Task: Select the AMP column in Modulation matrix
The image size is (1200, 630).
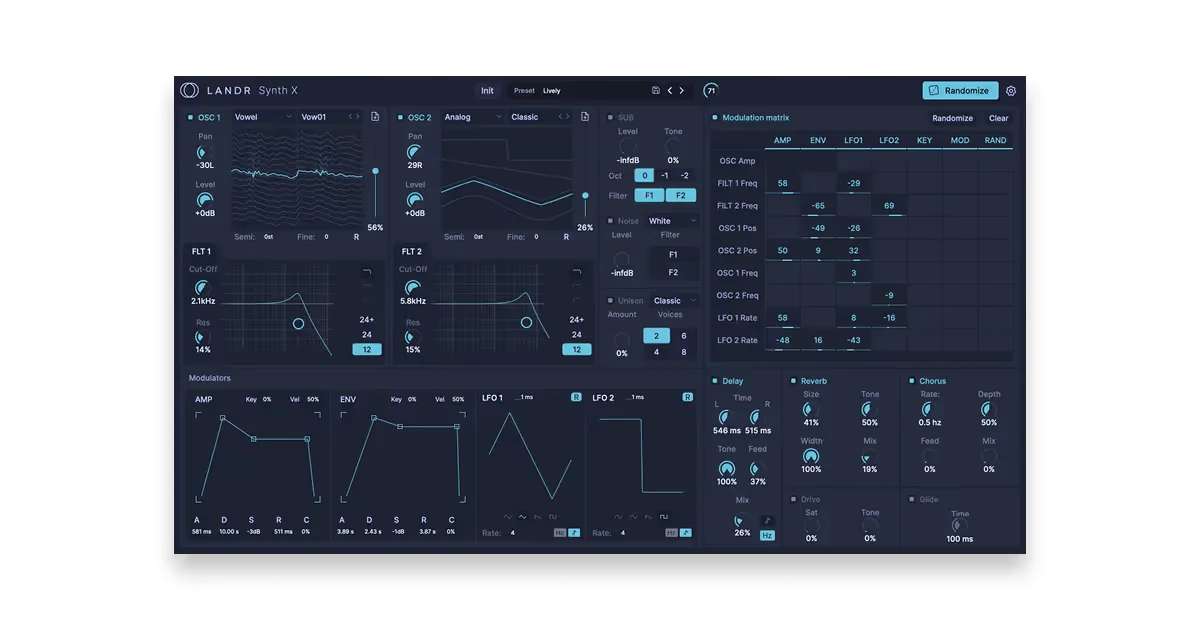Action: pyautogui.click(x=782, y=140)
